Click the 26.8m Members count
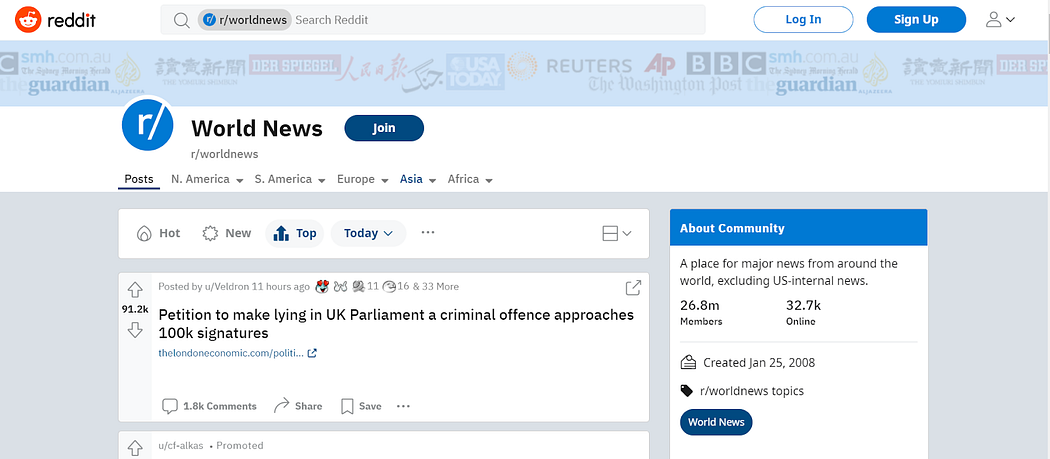The height and width of the screenshot is (459, 1050). click(x=701, y=313)
